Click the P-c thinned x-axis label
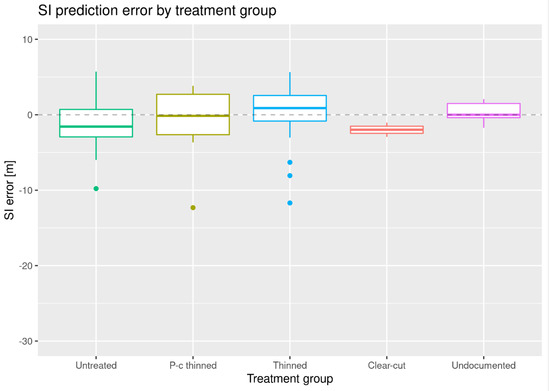 pos(193,365)
